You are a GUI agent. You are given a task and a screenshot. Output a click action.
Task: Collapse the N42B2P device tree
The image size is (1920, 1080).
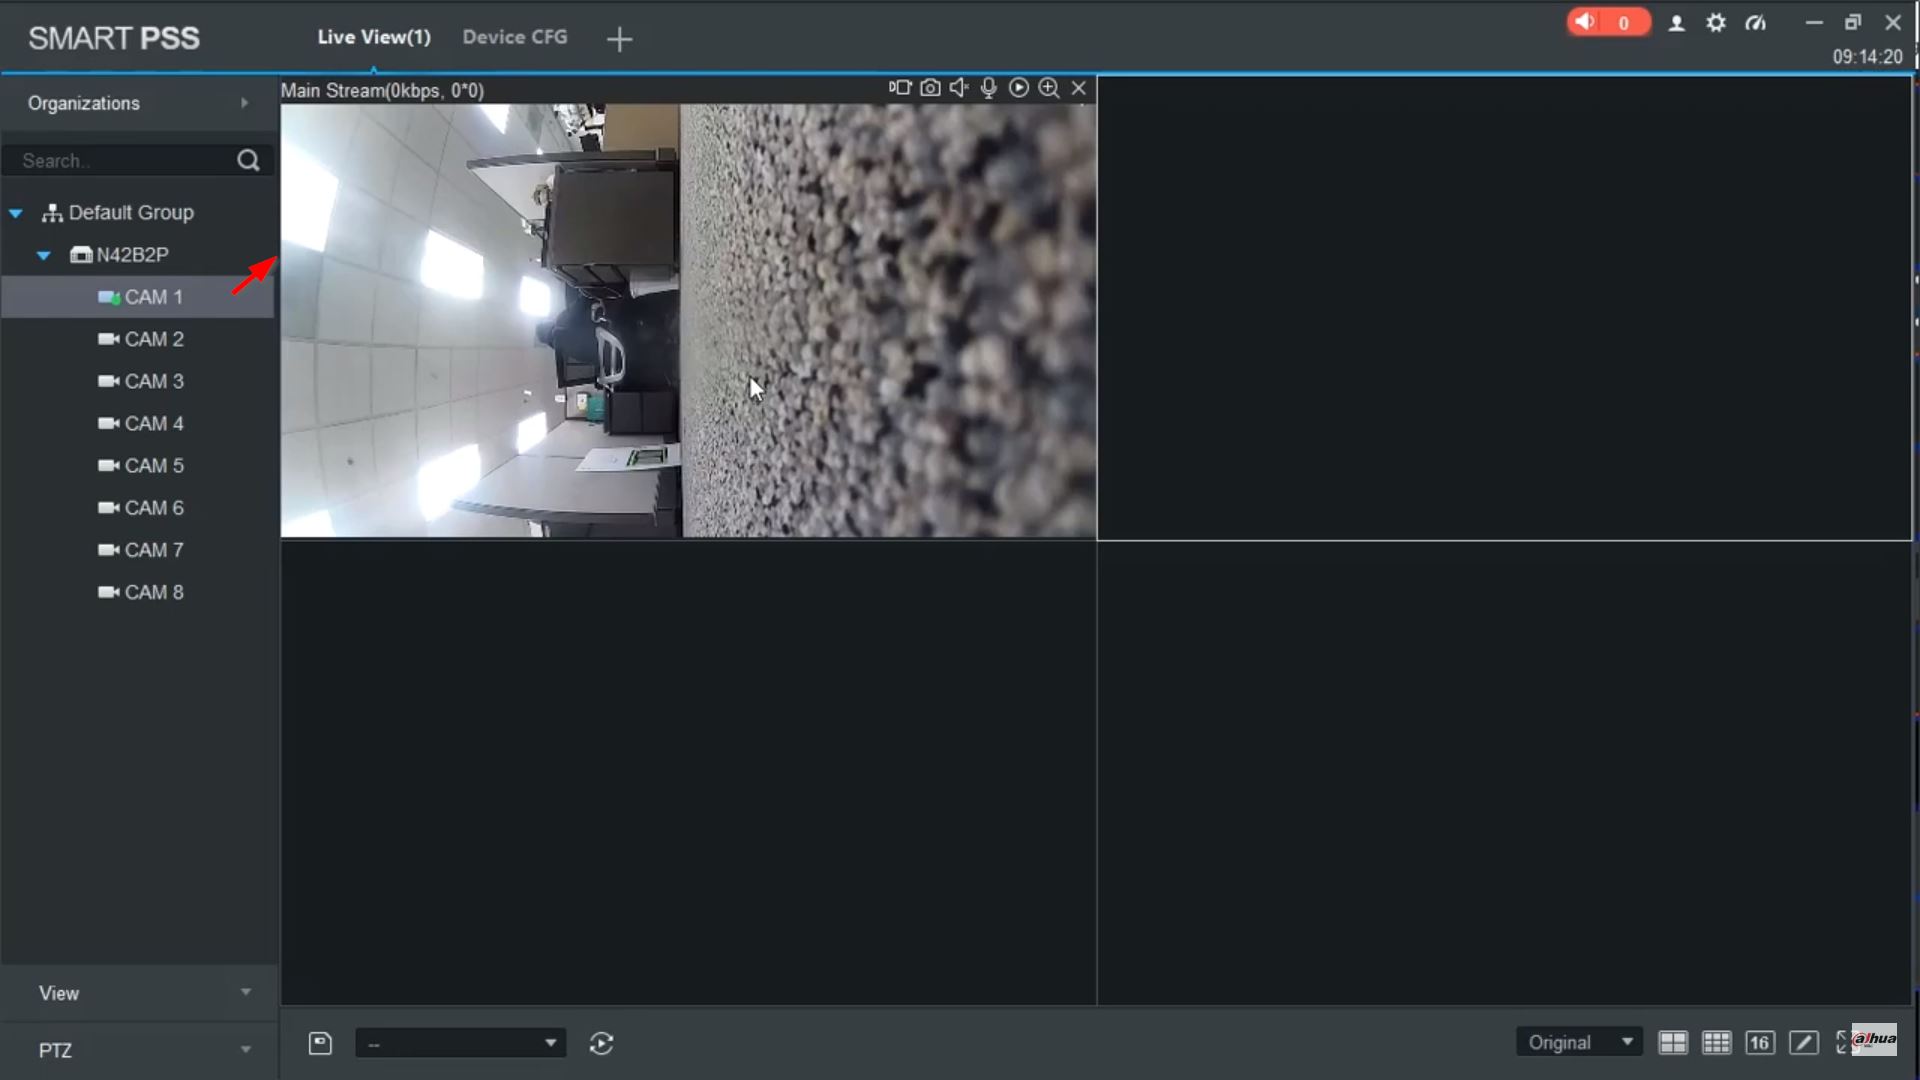tap(43, 255)
